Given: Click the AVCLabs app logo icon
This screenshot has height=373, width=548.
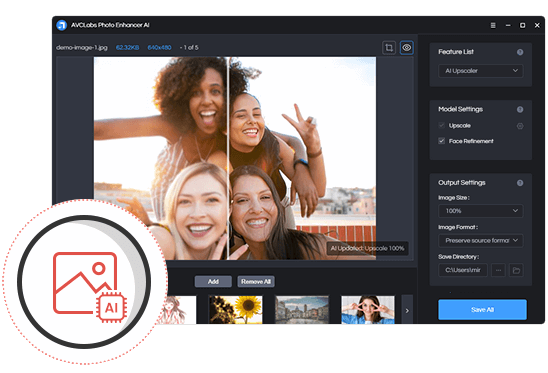Looking at the screenshot, I should [x=62, y=25].
